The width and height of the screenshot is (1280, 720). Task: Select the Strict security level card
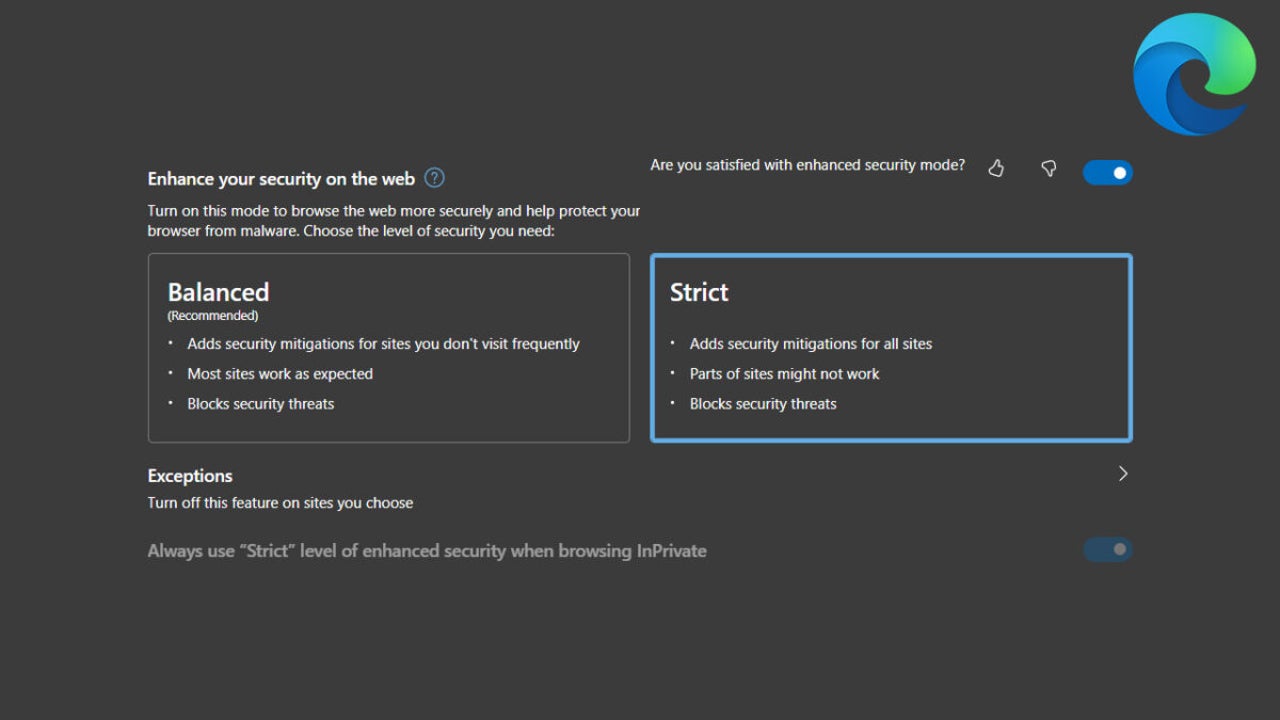pos(890,347)
